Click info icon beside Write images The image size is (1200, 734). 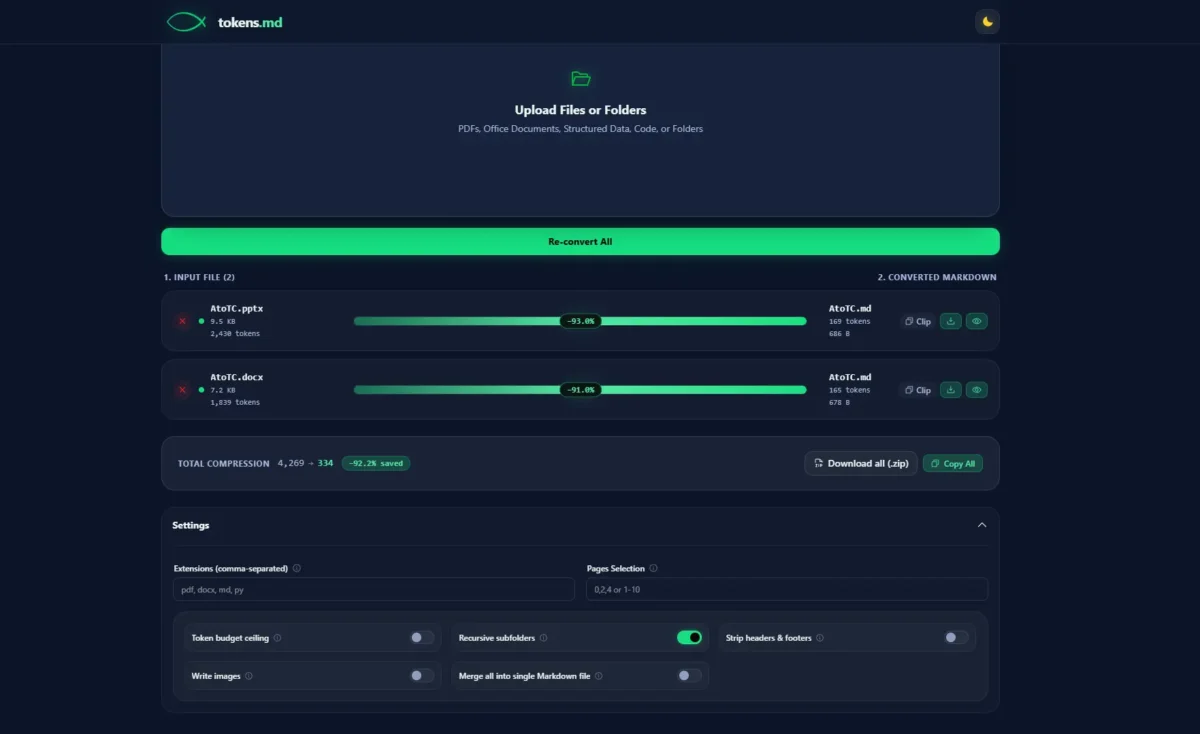[249, 676]
